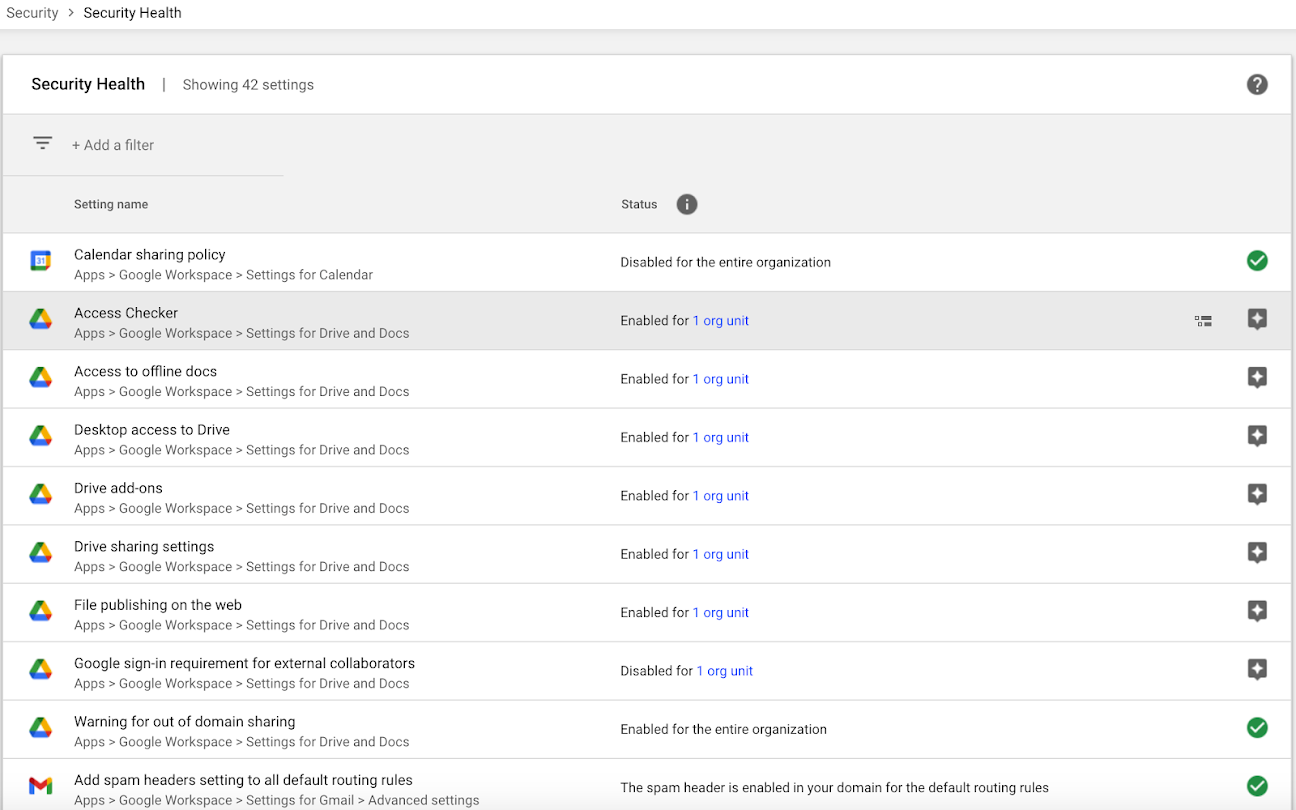Open recommendation for File publishing on the web
Screen dimensions: 1296x810
coord(1257,612)
